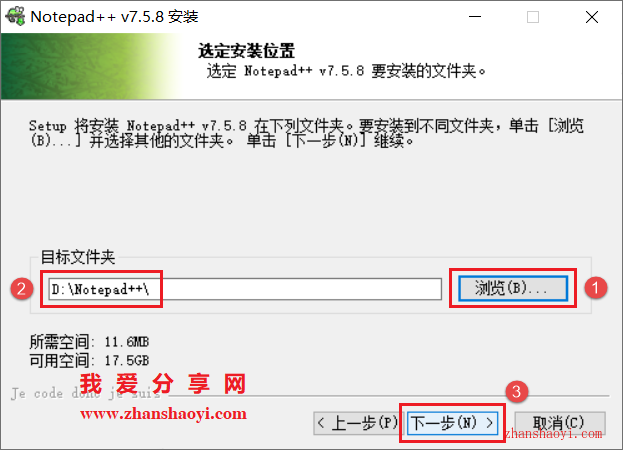Viewport: 623px width, 450px height.
Task: Close the Notepad++ installer window
Action: [x=592, y=17]
